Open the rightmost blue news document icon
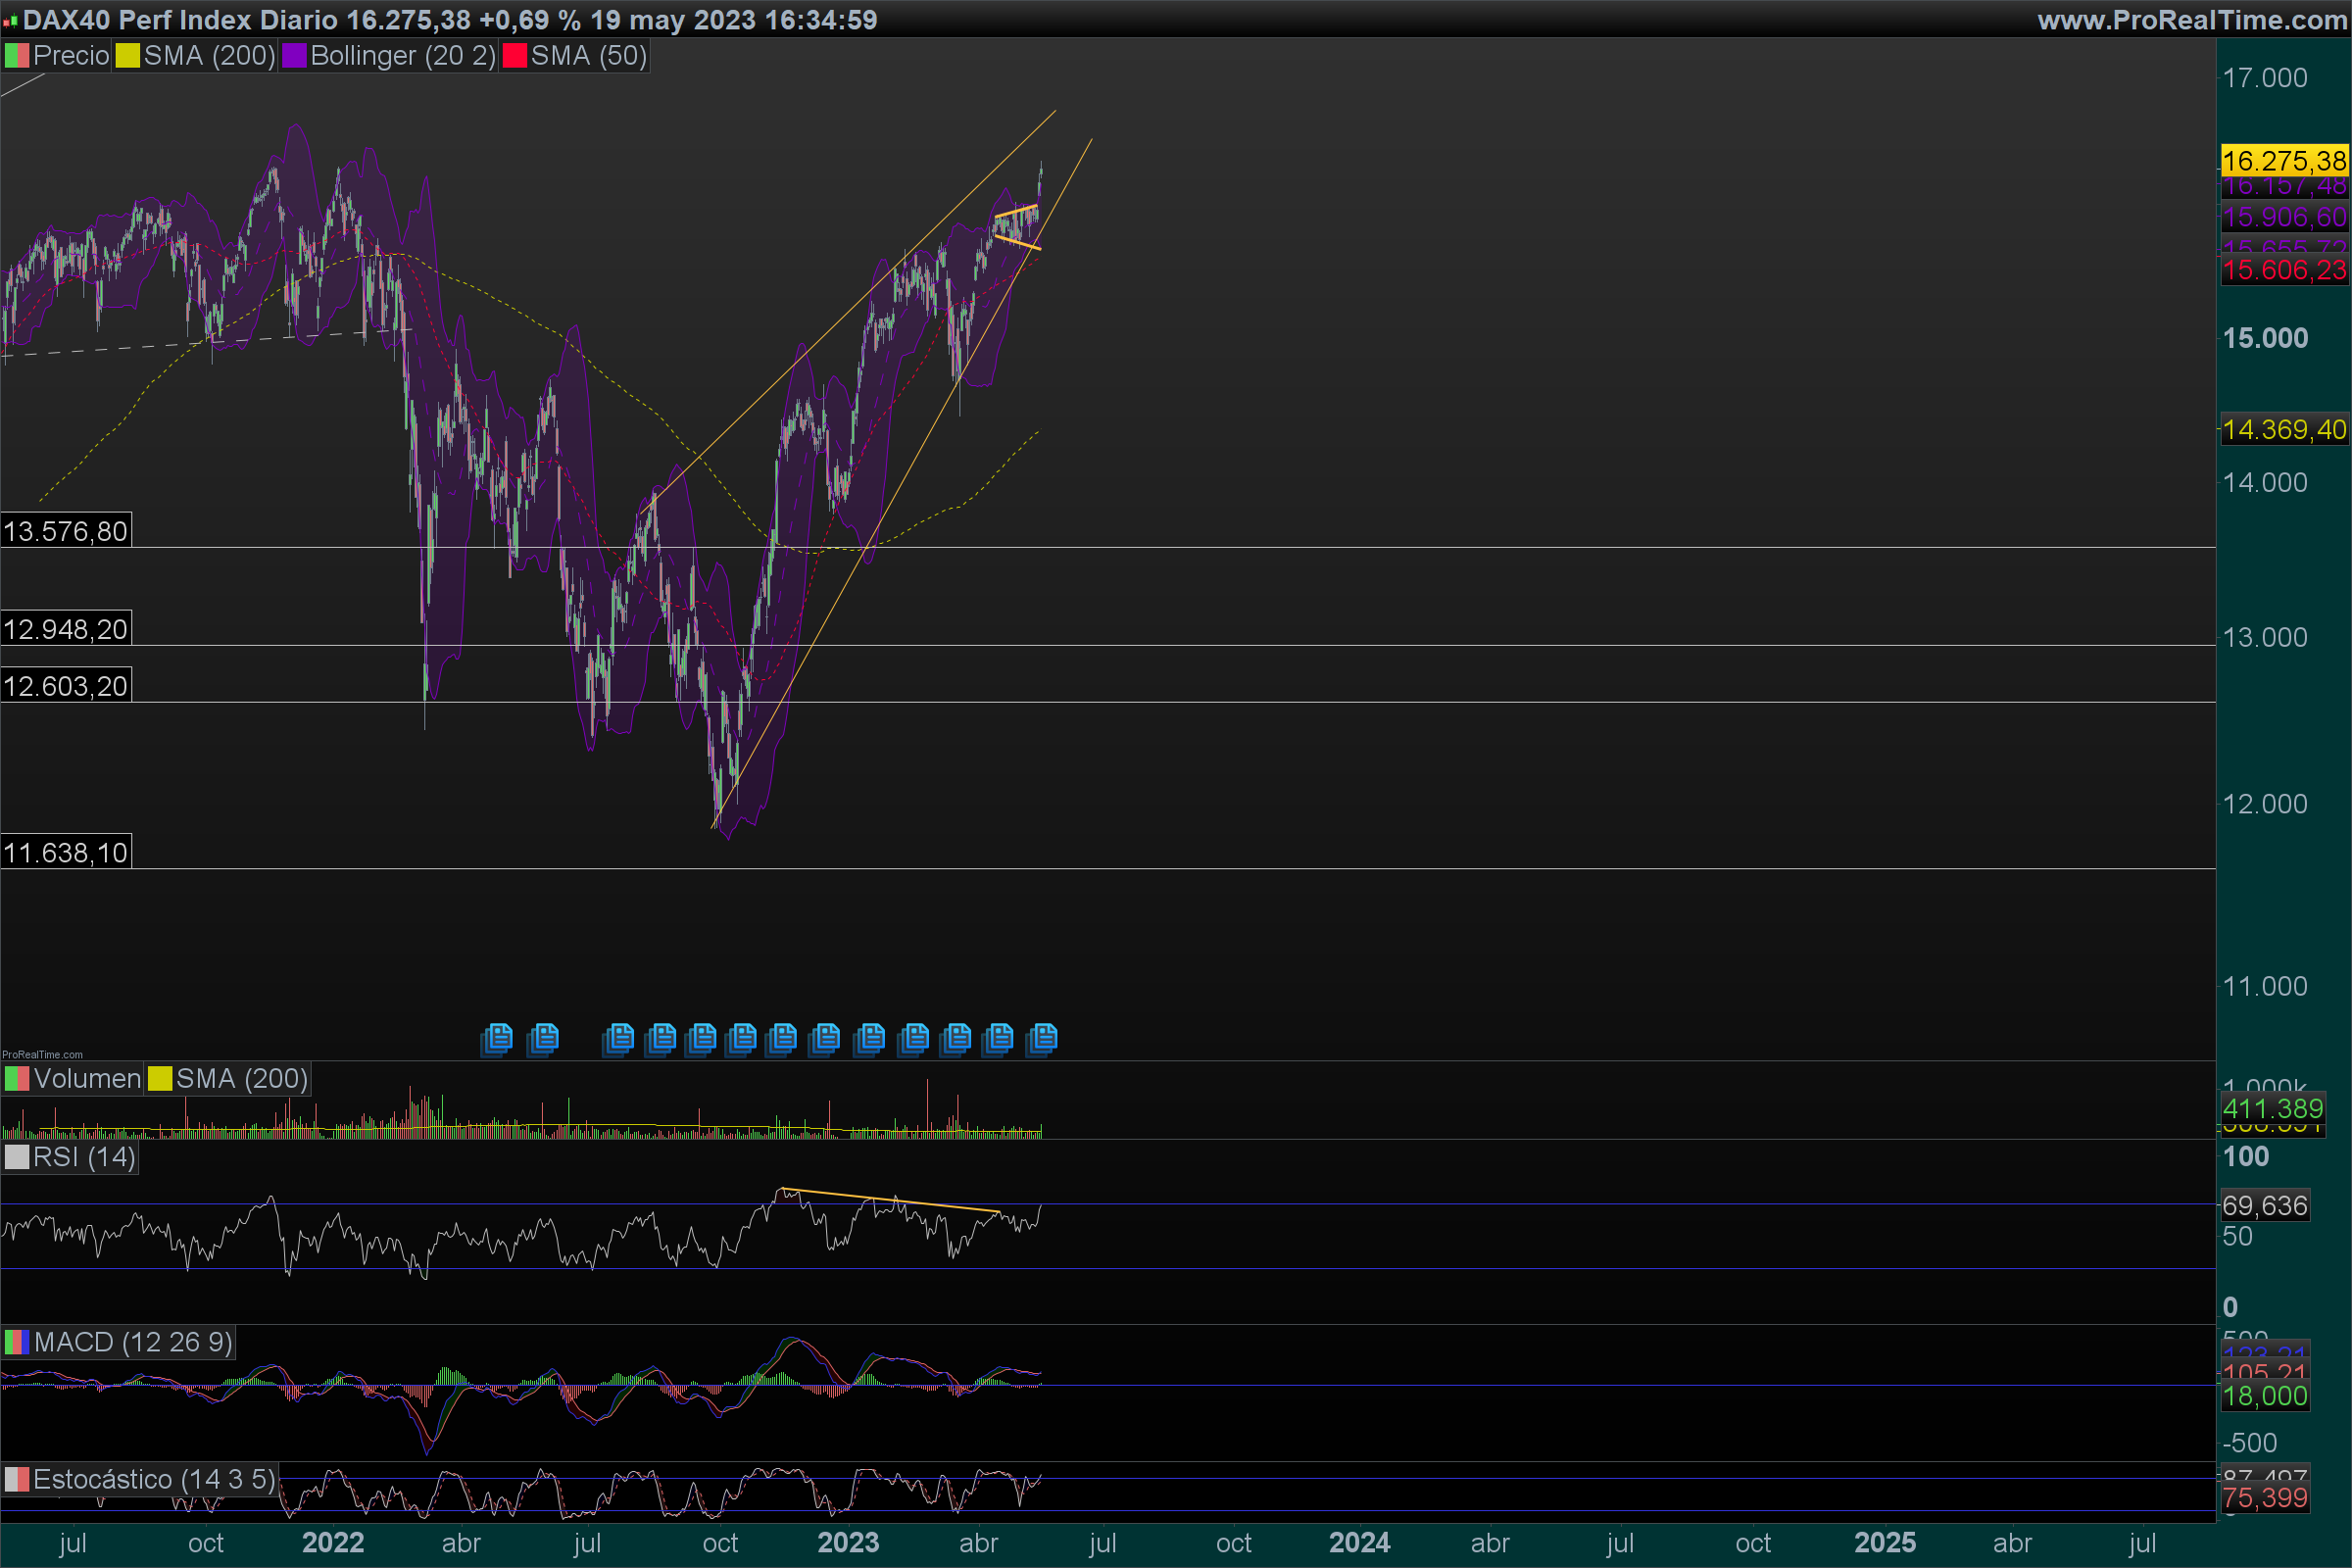 (1042, 1038)
